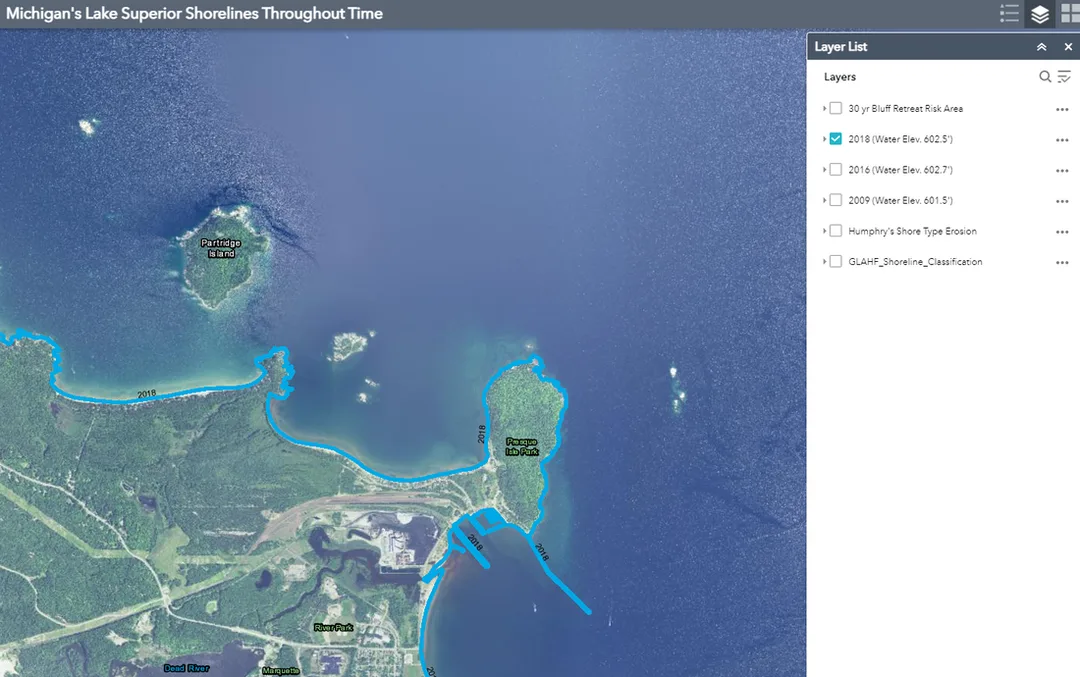
Task: Enable the 2009 (Water Elev. 601.5') layer
Action: pos(835,200)
